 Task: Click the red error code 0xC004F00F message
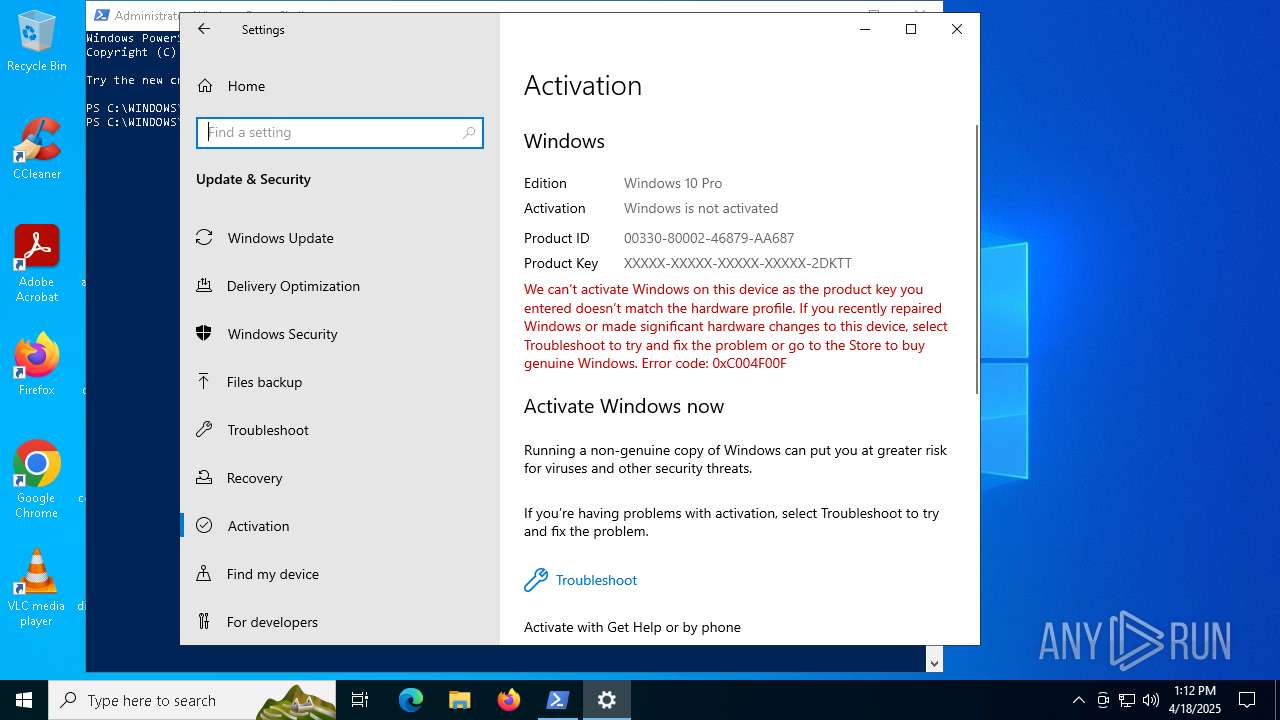(x=736, y=326)
